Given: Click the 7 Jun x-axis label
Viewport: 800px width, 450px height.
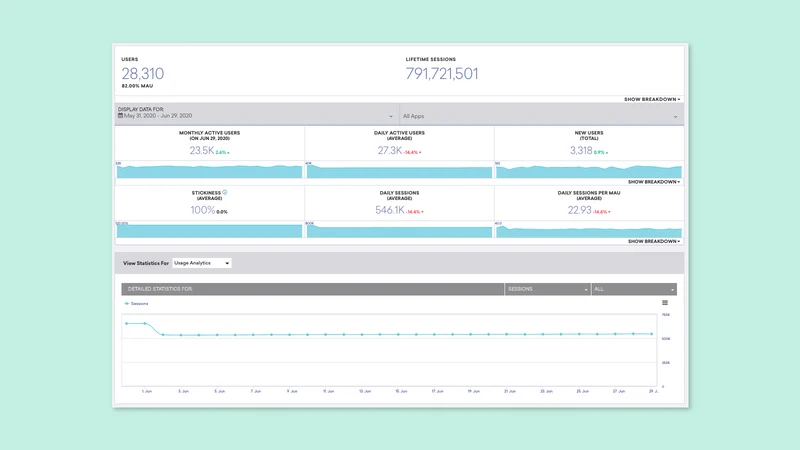Looking at the screenshot, I should click(256, 391).
